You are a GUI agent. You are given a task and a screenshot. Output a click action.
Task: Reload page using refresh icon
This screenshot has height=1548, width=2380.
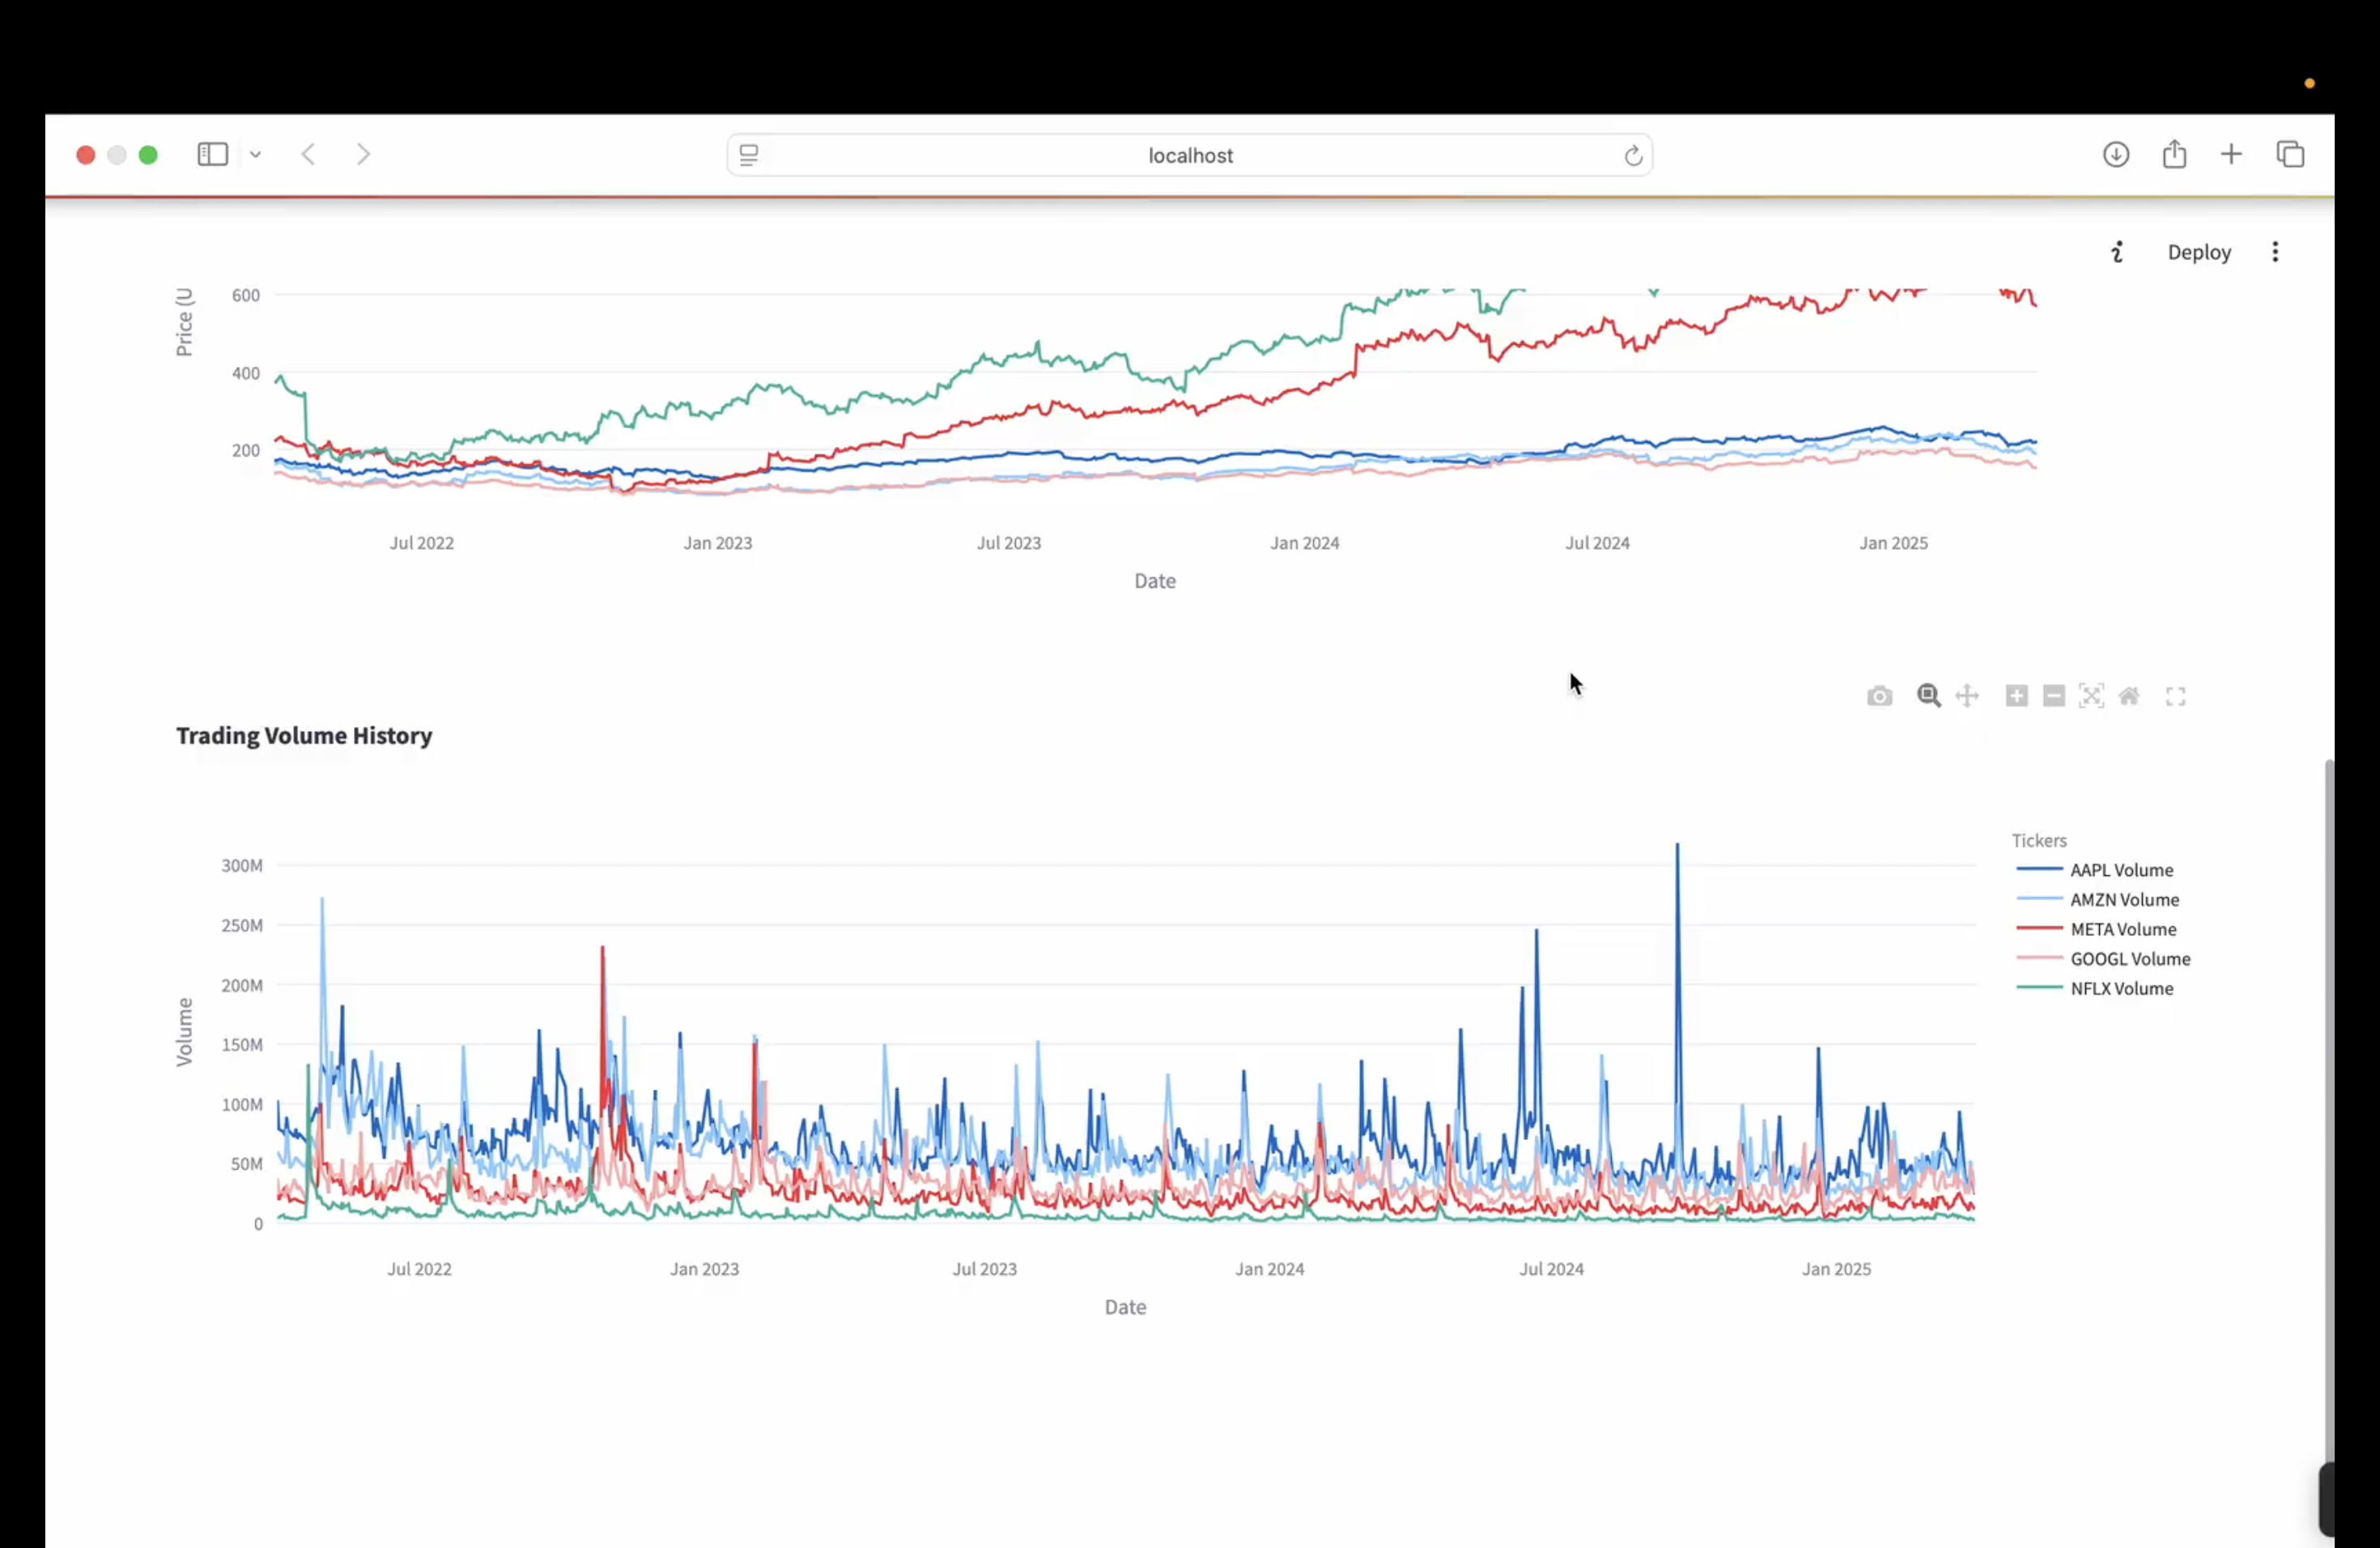point(1632,156)
